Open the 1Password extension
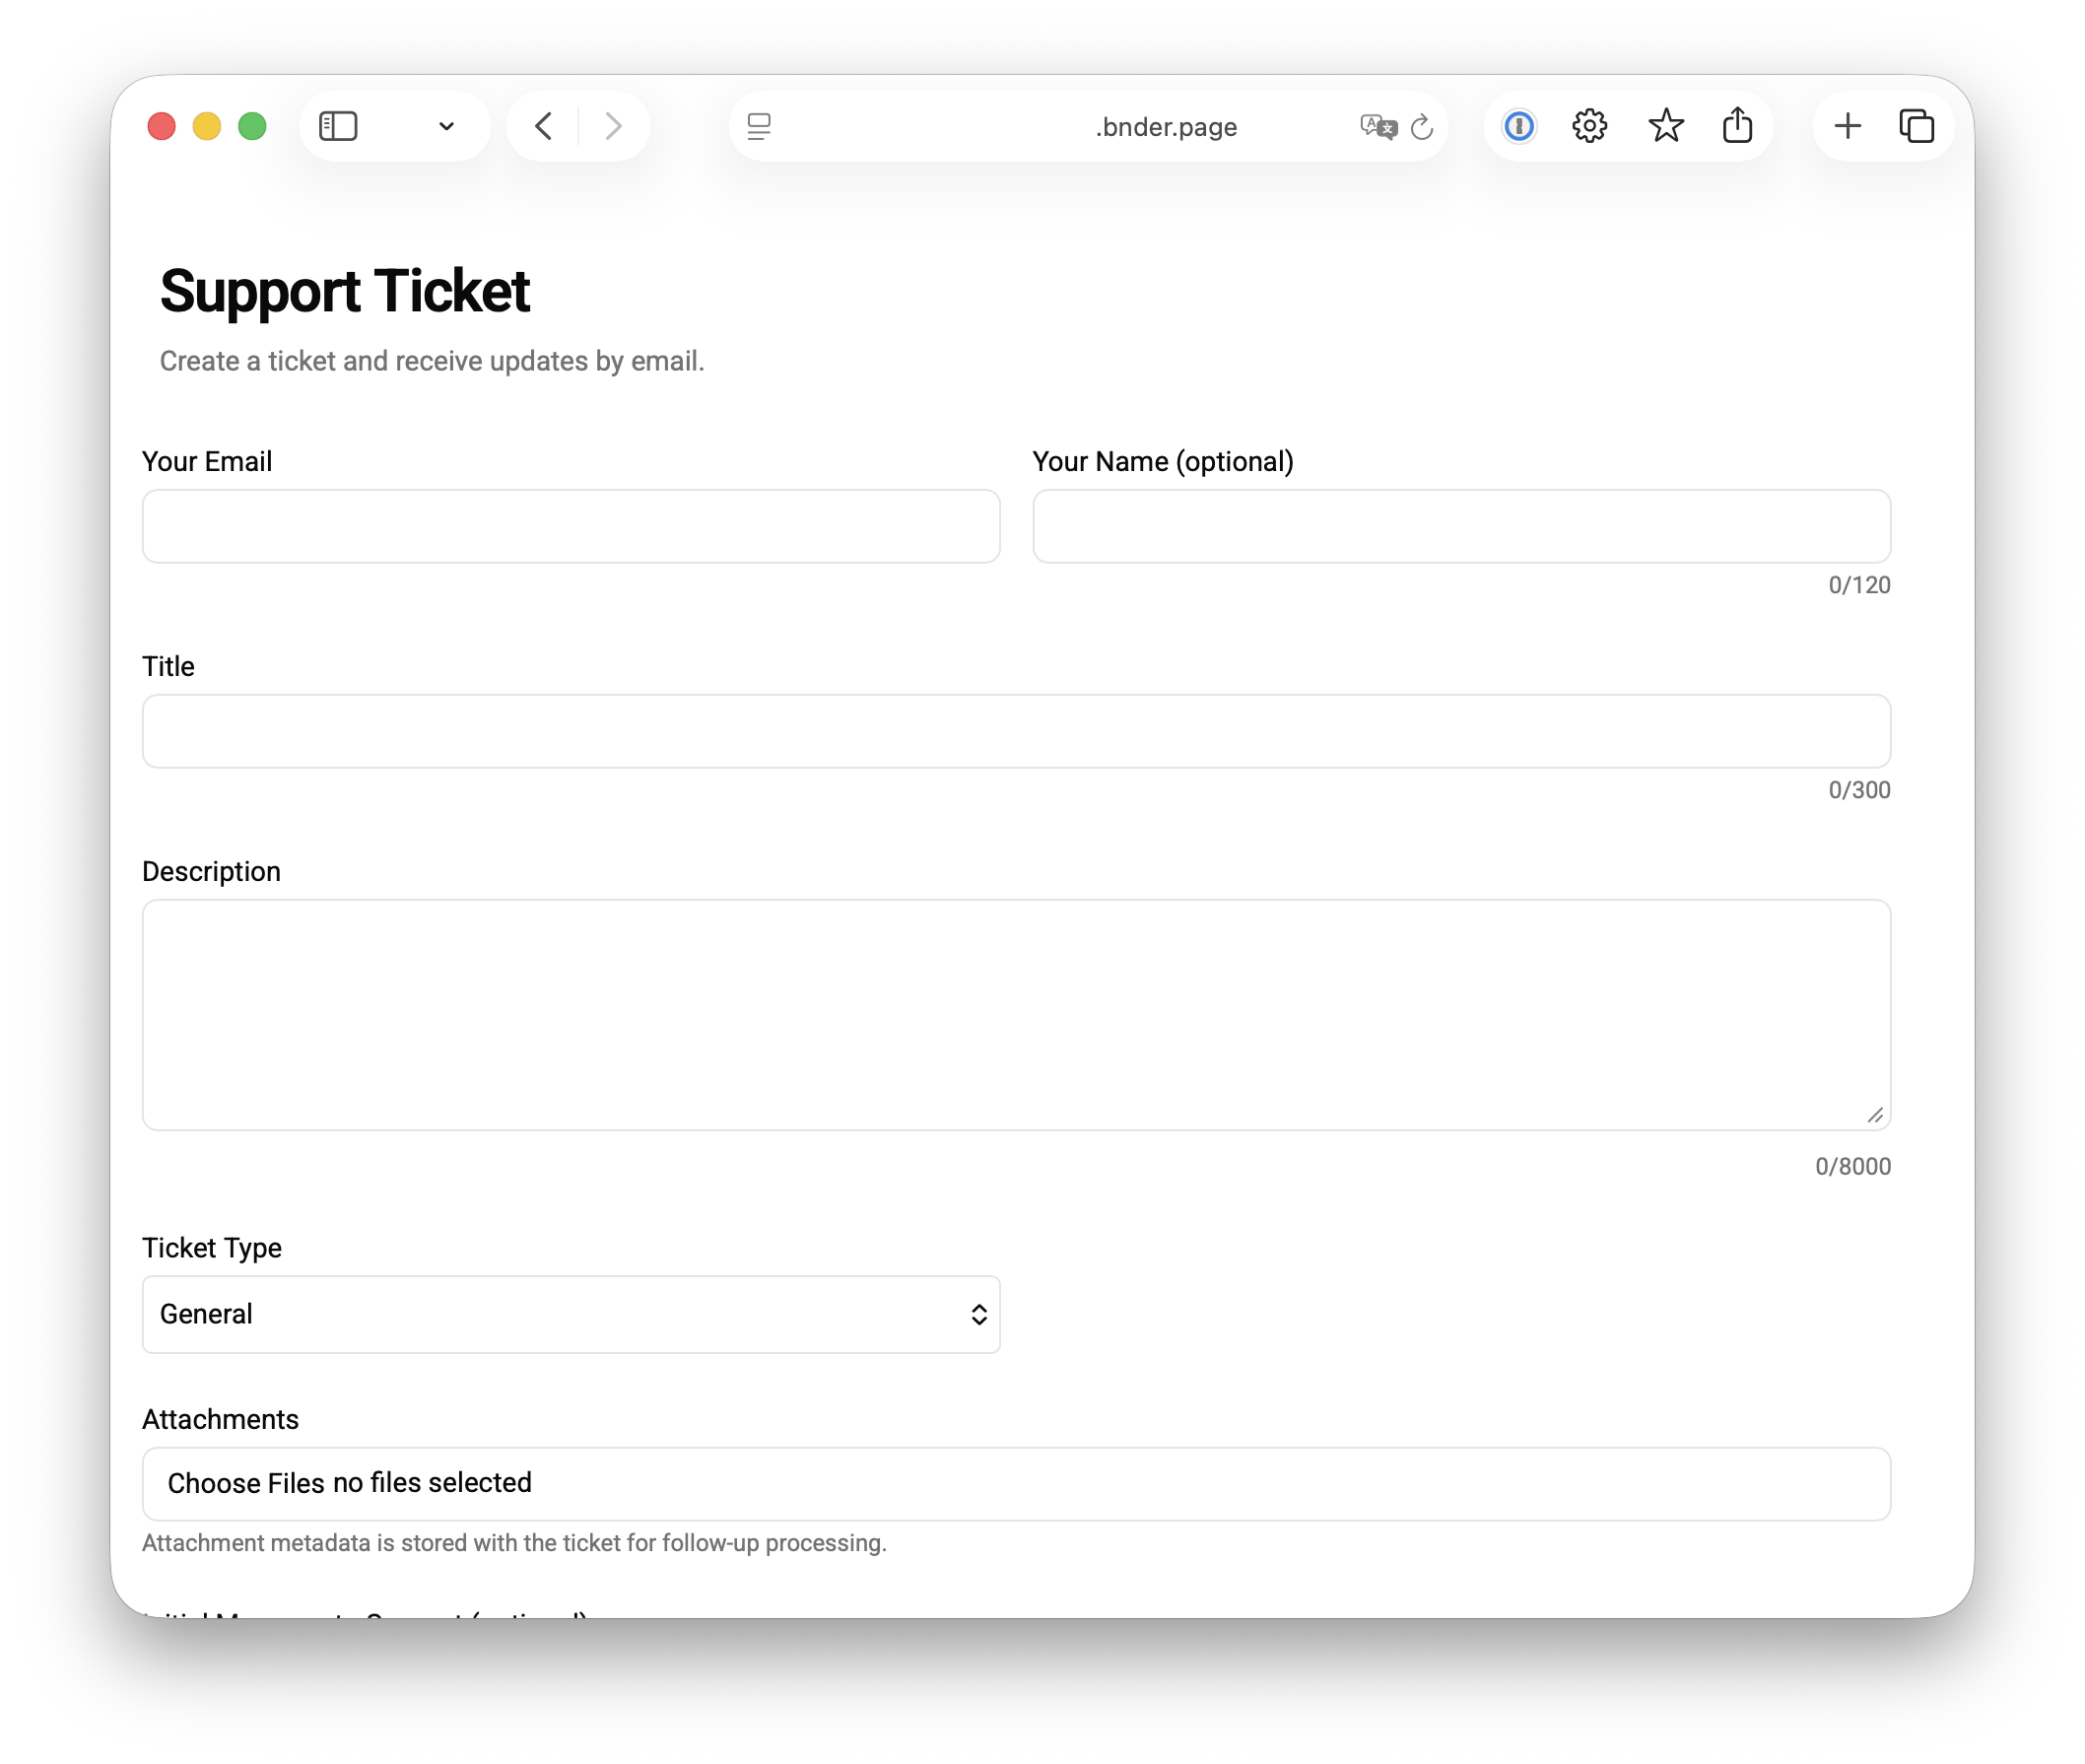 point(1518,126)
